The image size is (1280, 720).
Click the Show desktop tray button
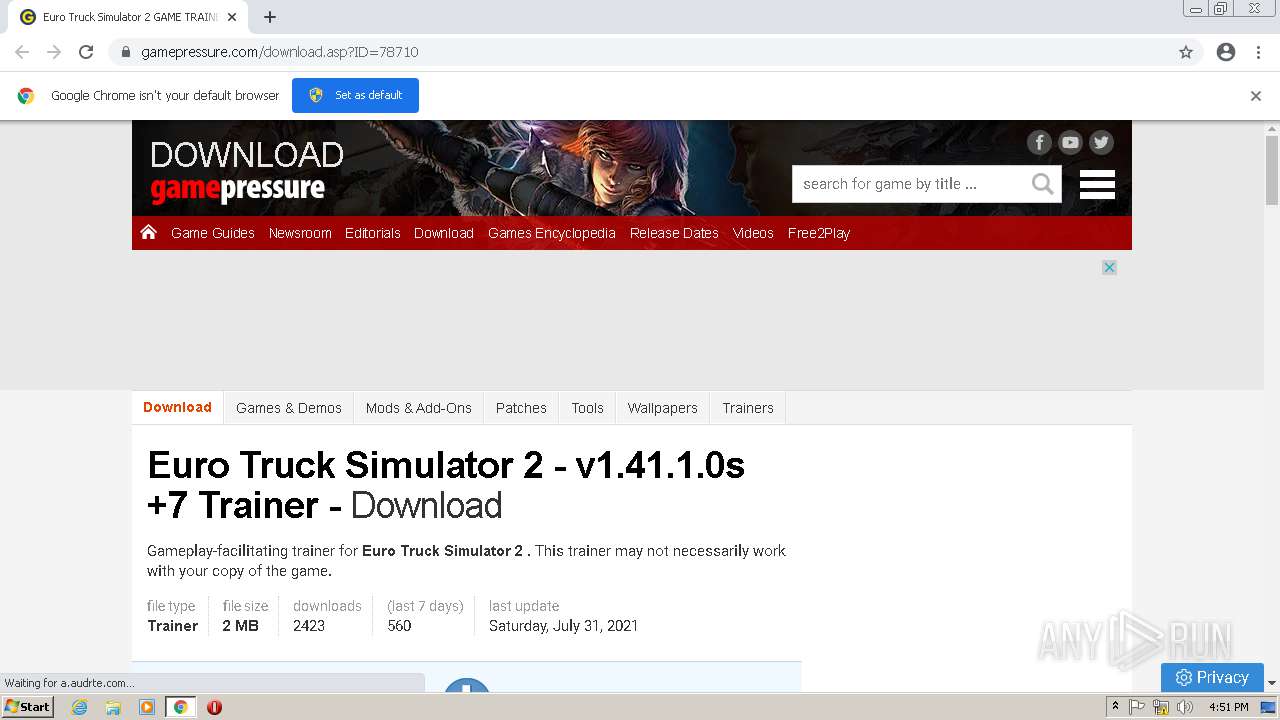pyautogui.click(x=1268, y=707)
